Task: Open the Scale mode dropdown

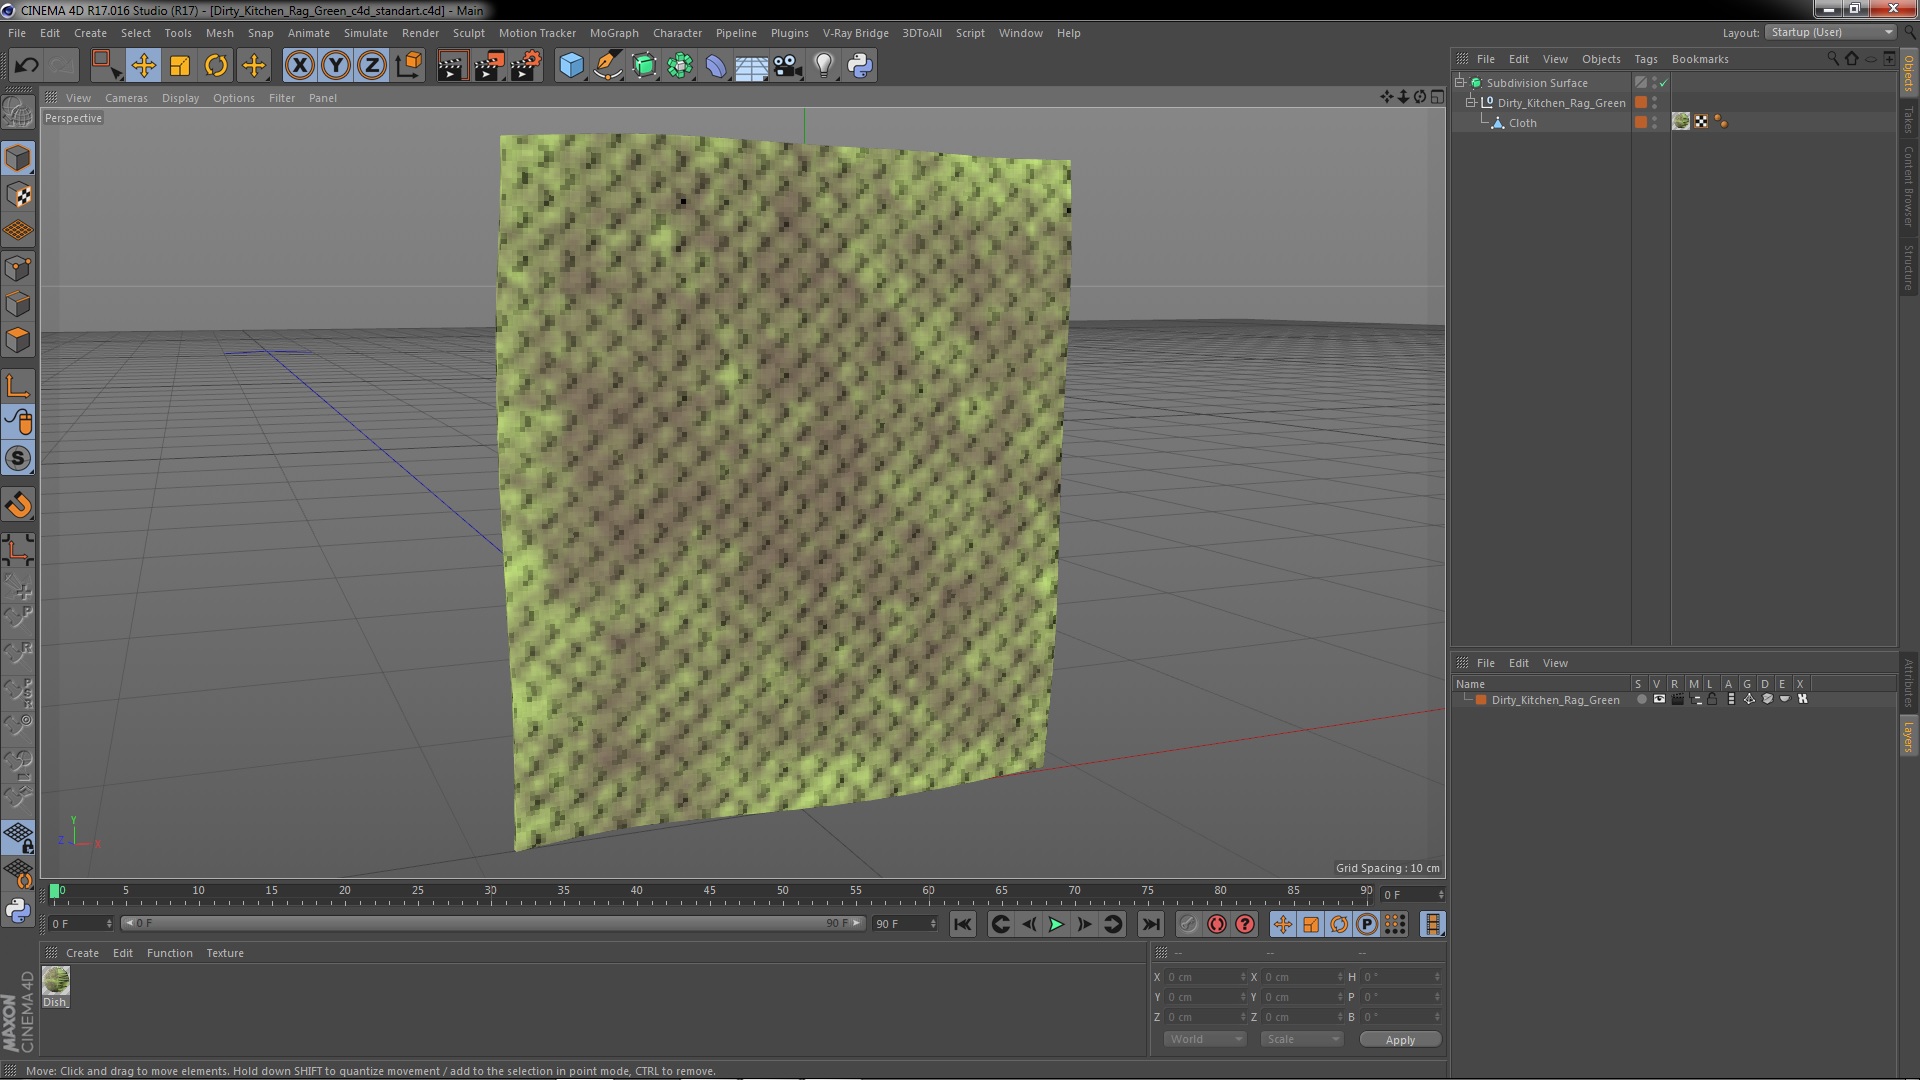Action: [1301, 1039]
